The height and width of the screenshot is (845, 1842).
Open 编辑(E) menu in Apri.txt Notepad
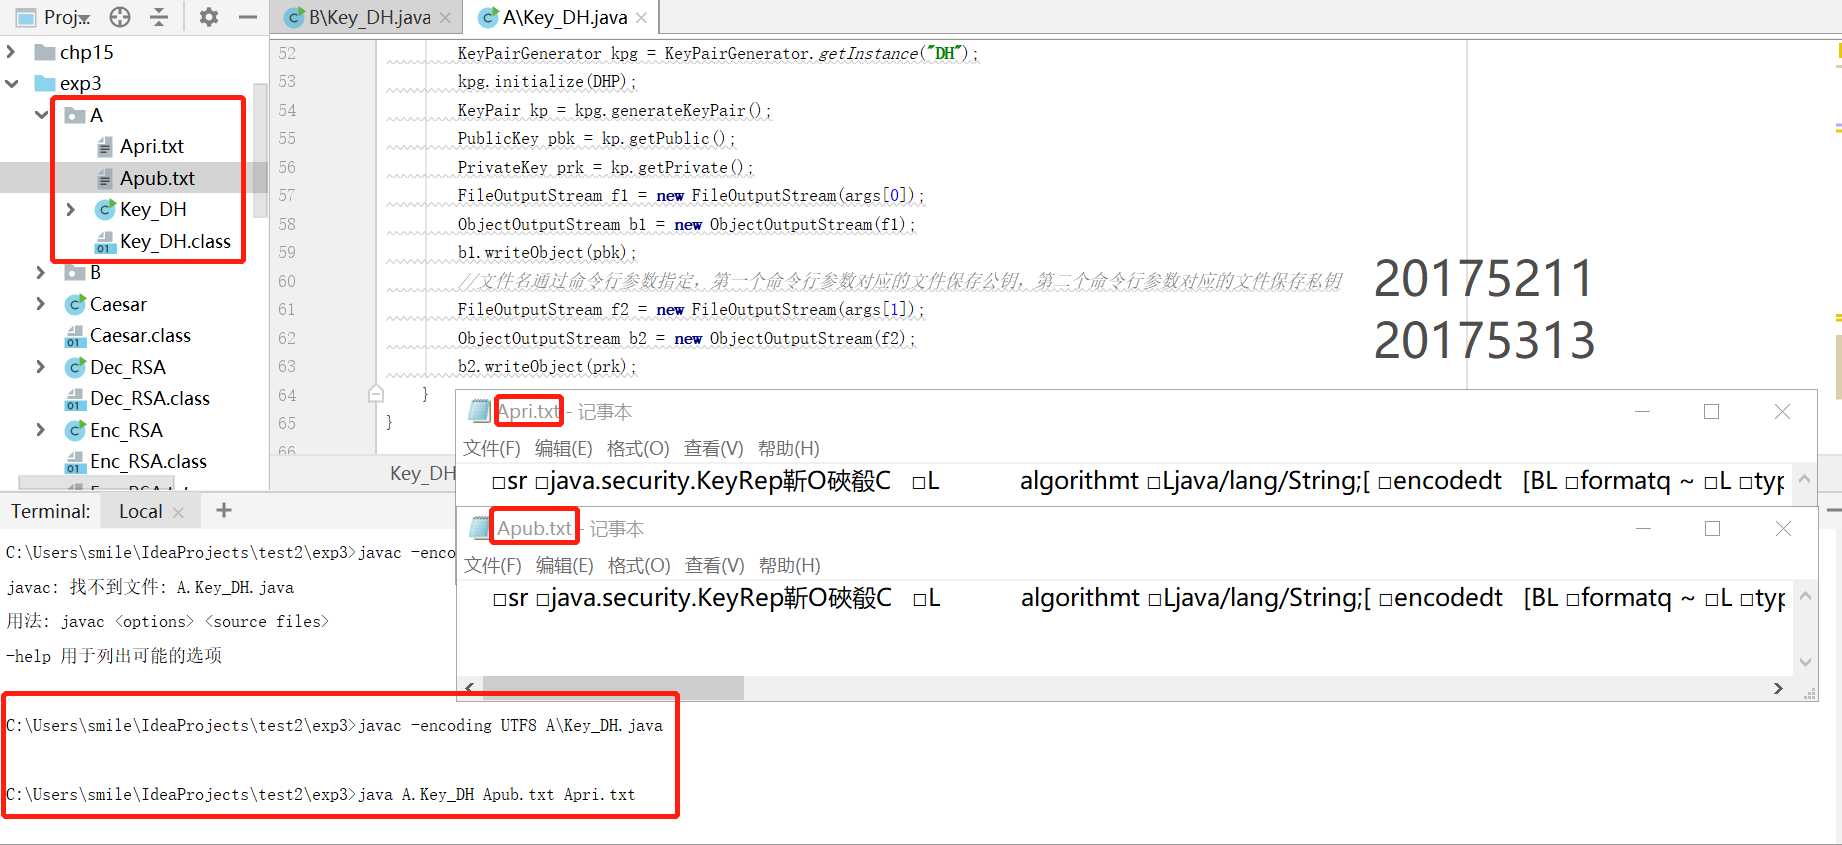pyautogui.click(x=564, y=448)
